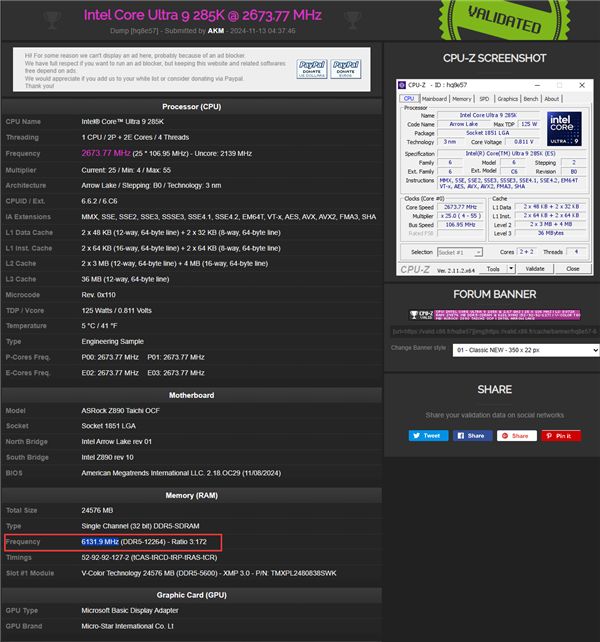Open the Change Banner style dropdown
The height and width of the screenshot is (642, 600).
point(526,350)
